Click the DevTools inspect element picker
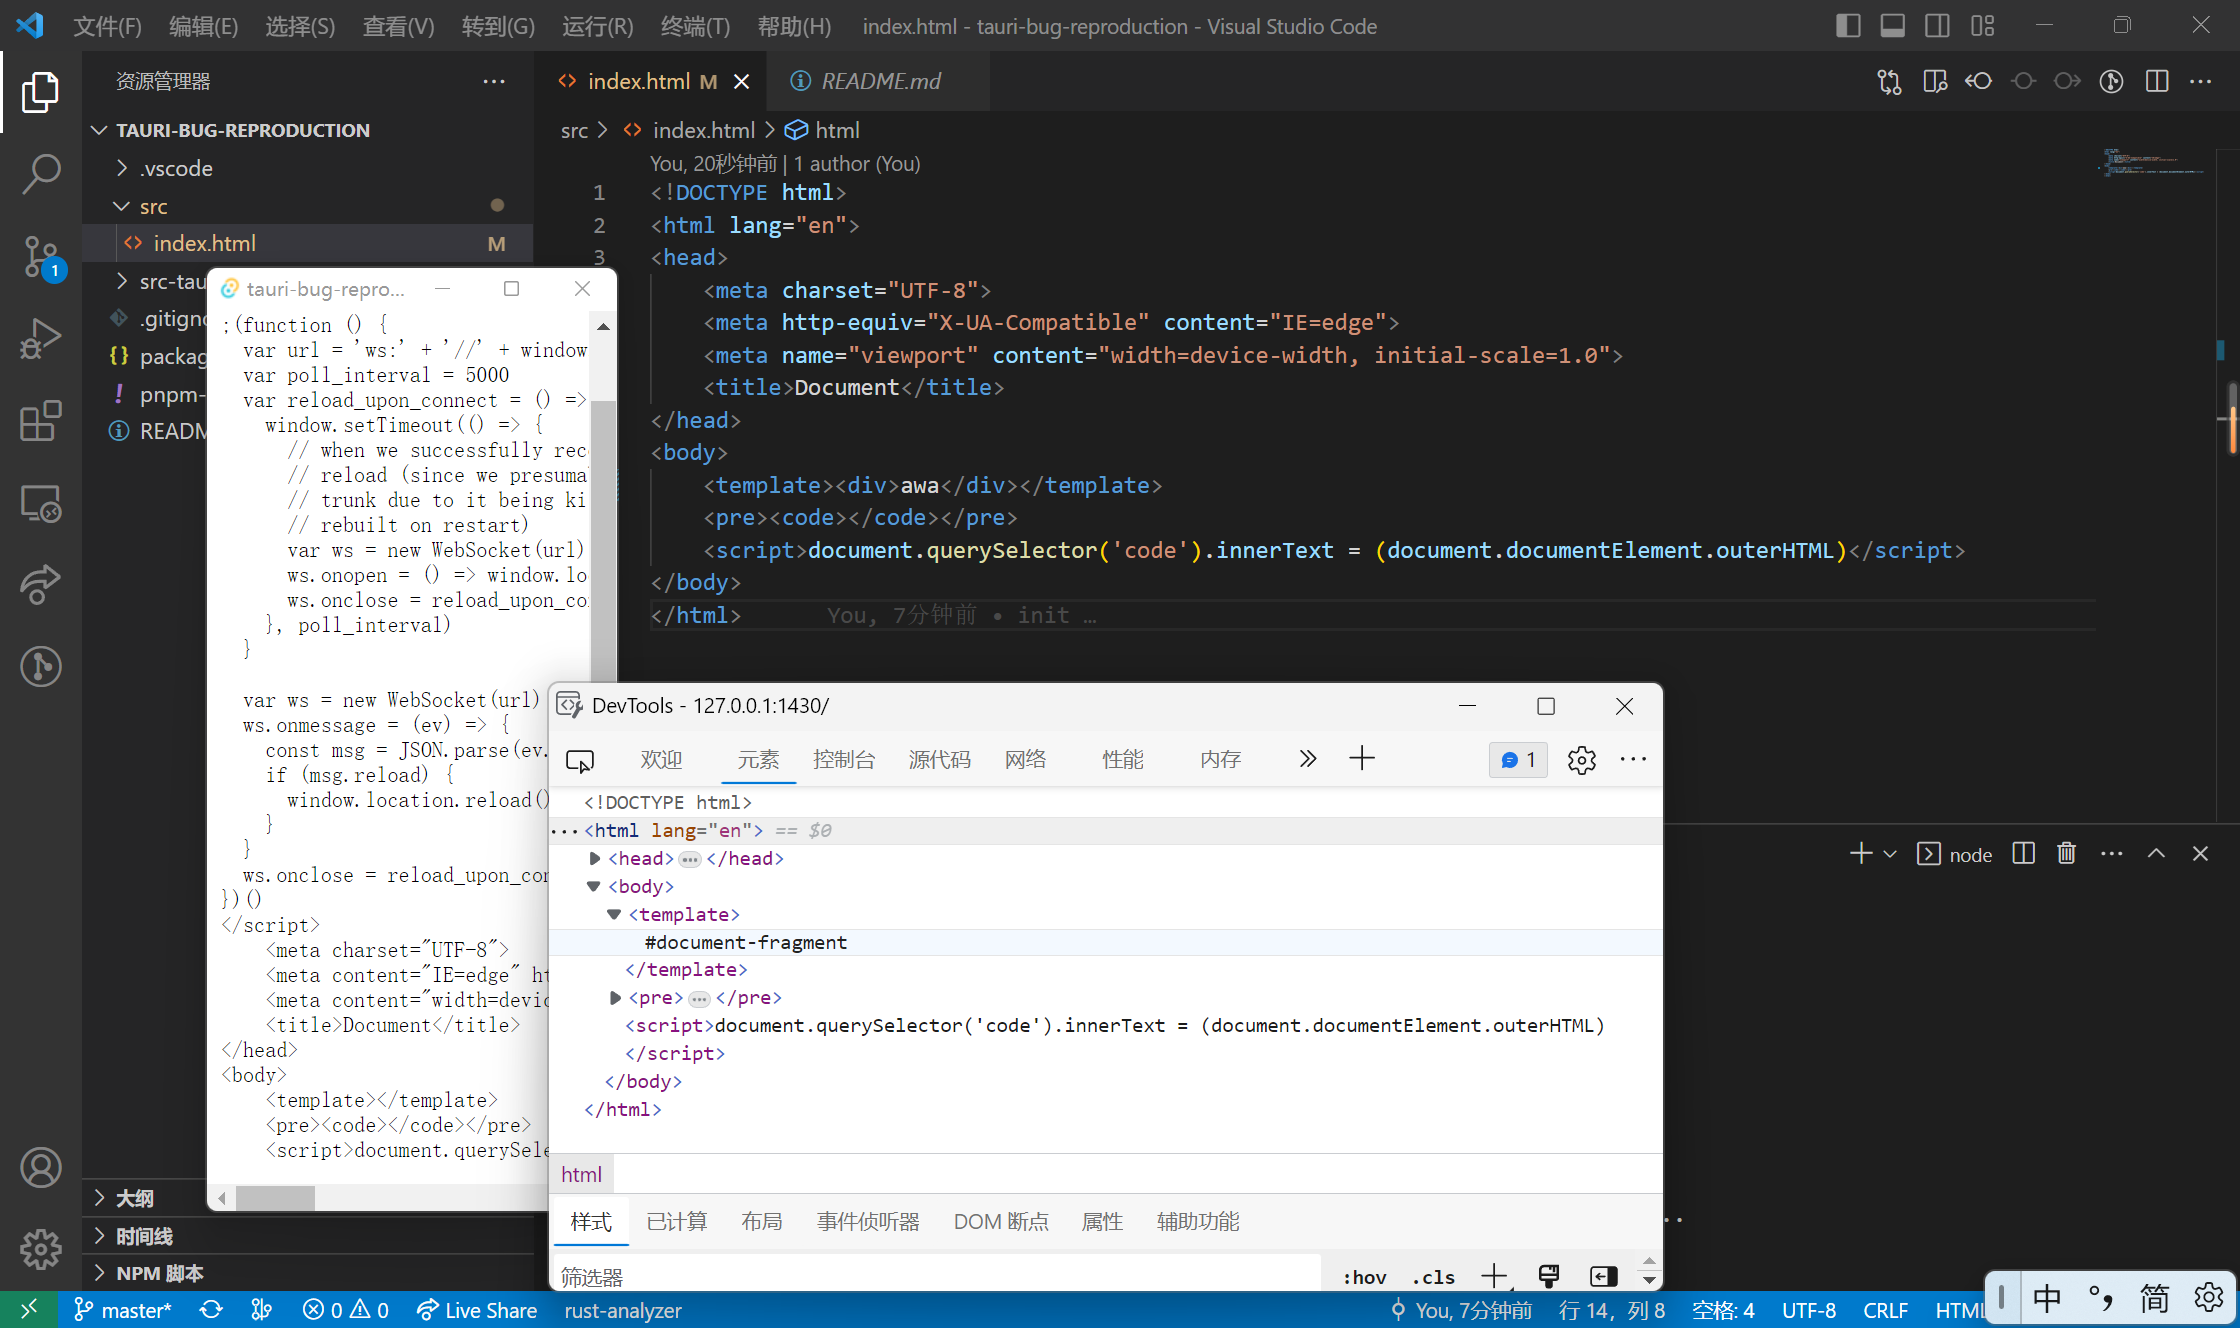 580,760
